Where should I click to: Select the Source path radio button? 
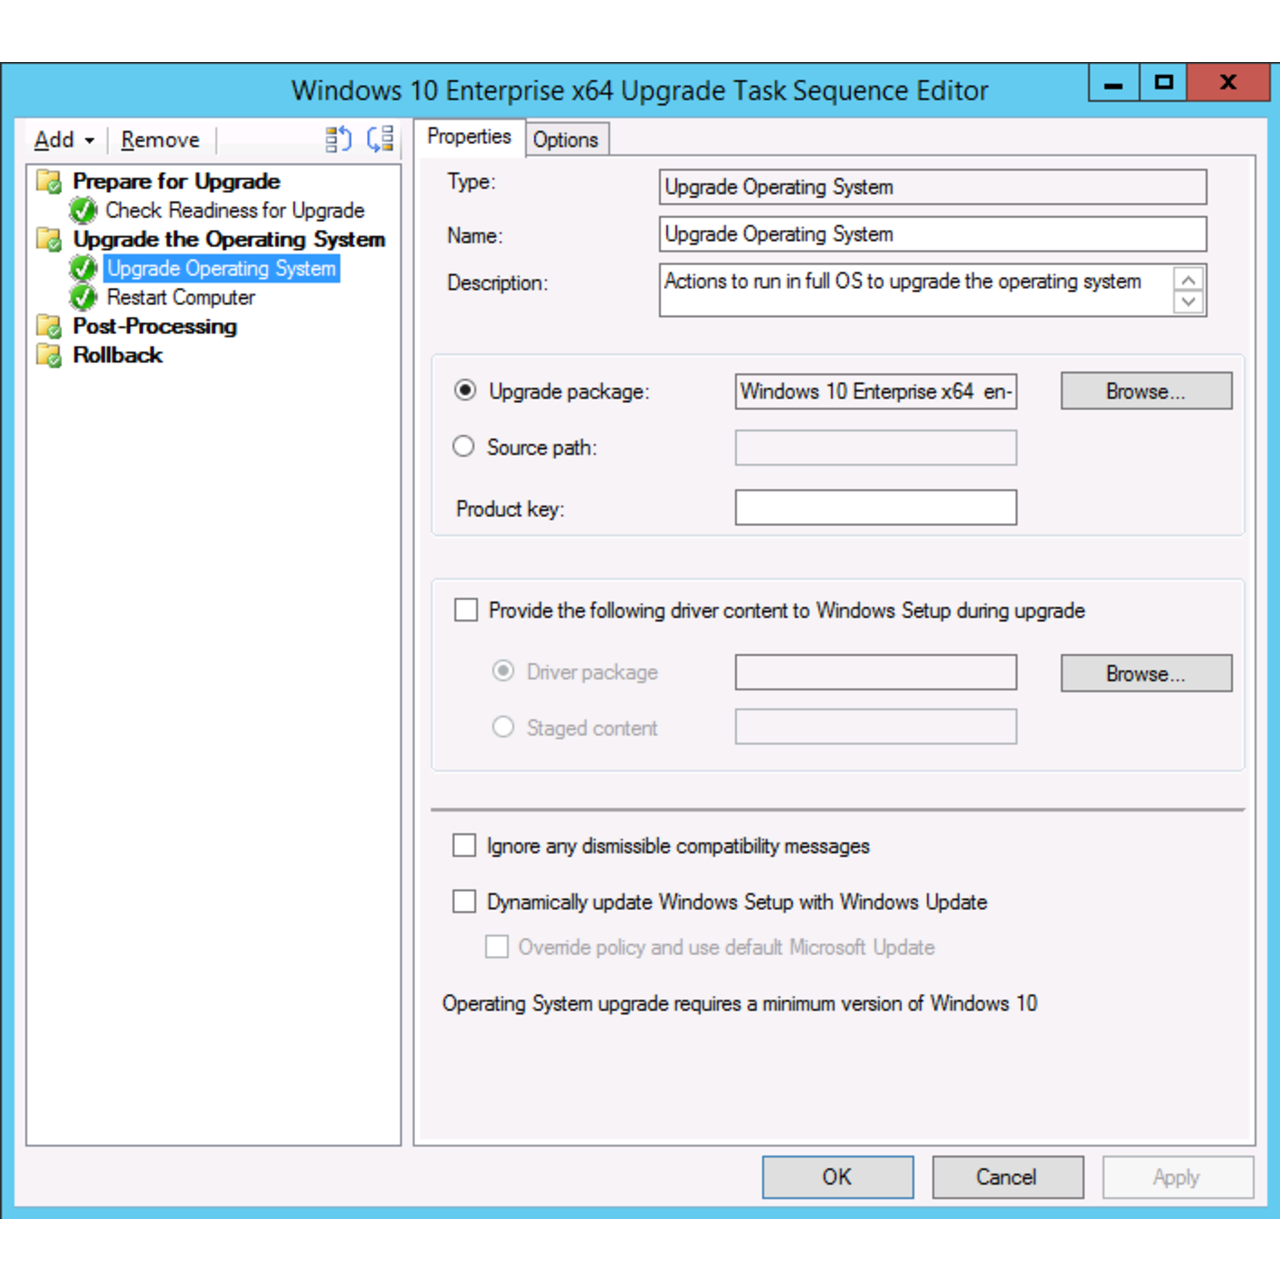[x=464, y=447]
